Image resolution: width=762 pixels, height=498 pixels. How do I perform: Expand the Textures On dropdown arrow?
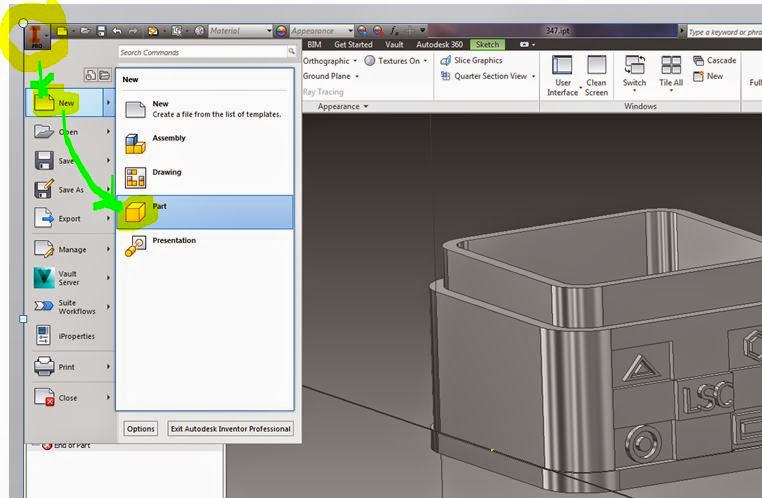pos(425,61)
